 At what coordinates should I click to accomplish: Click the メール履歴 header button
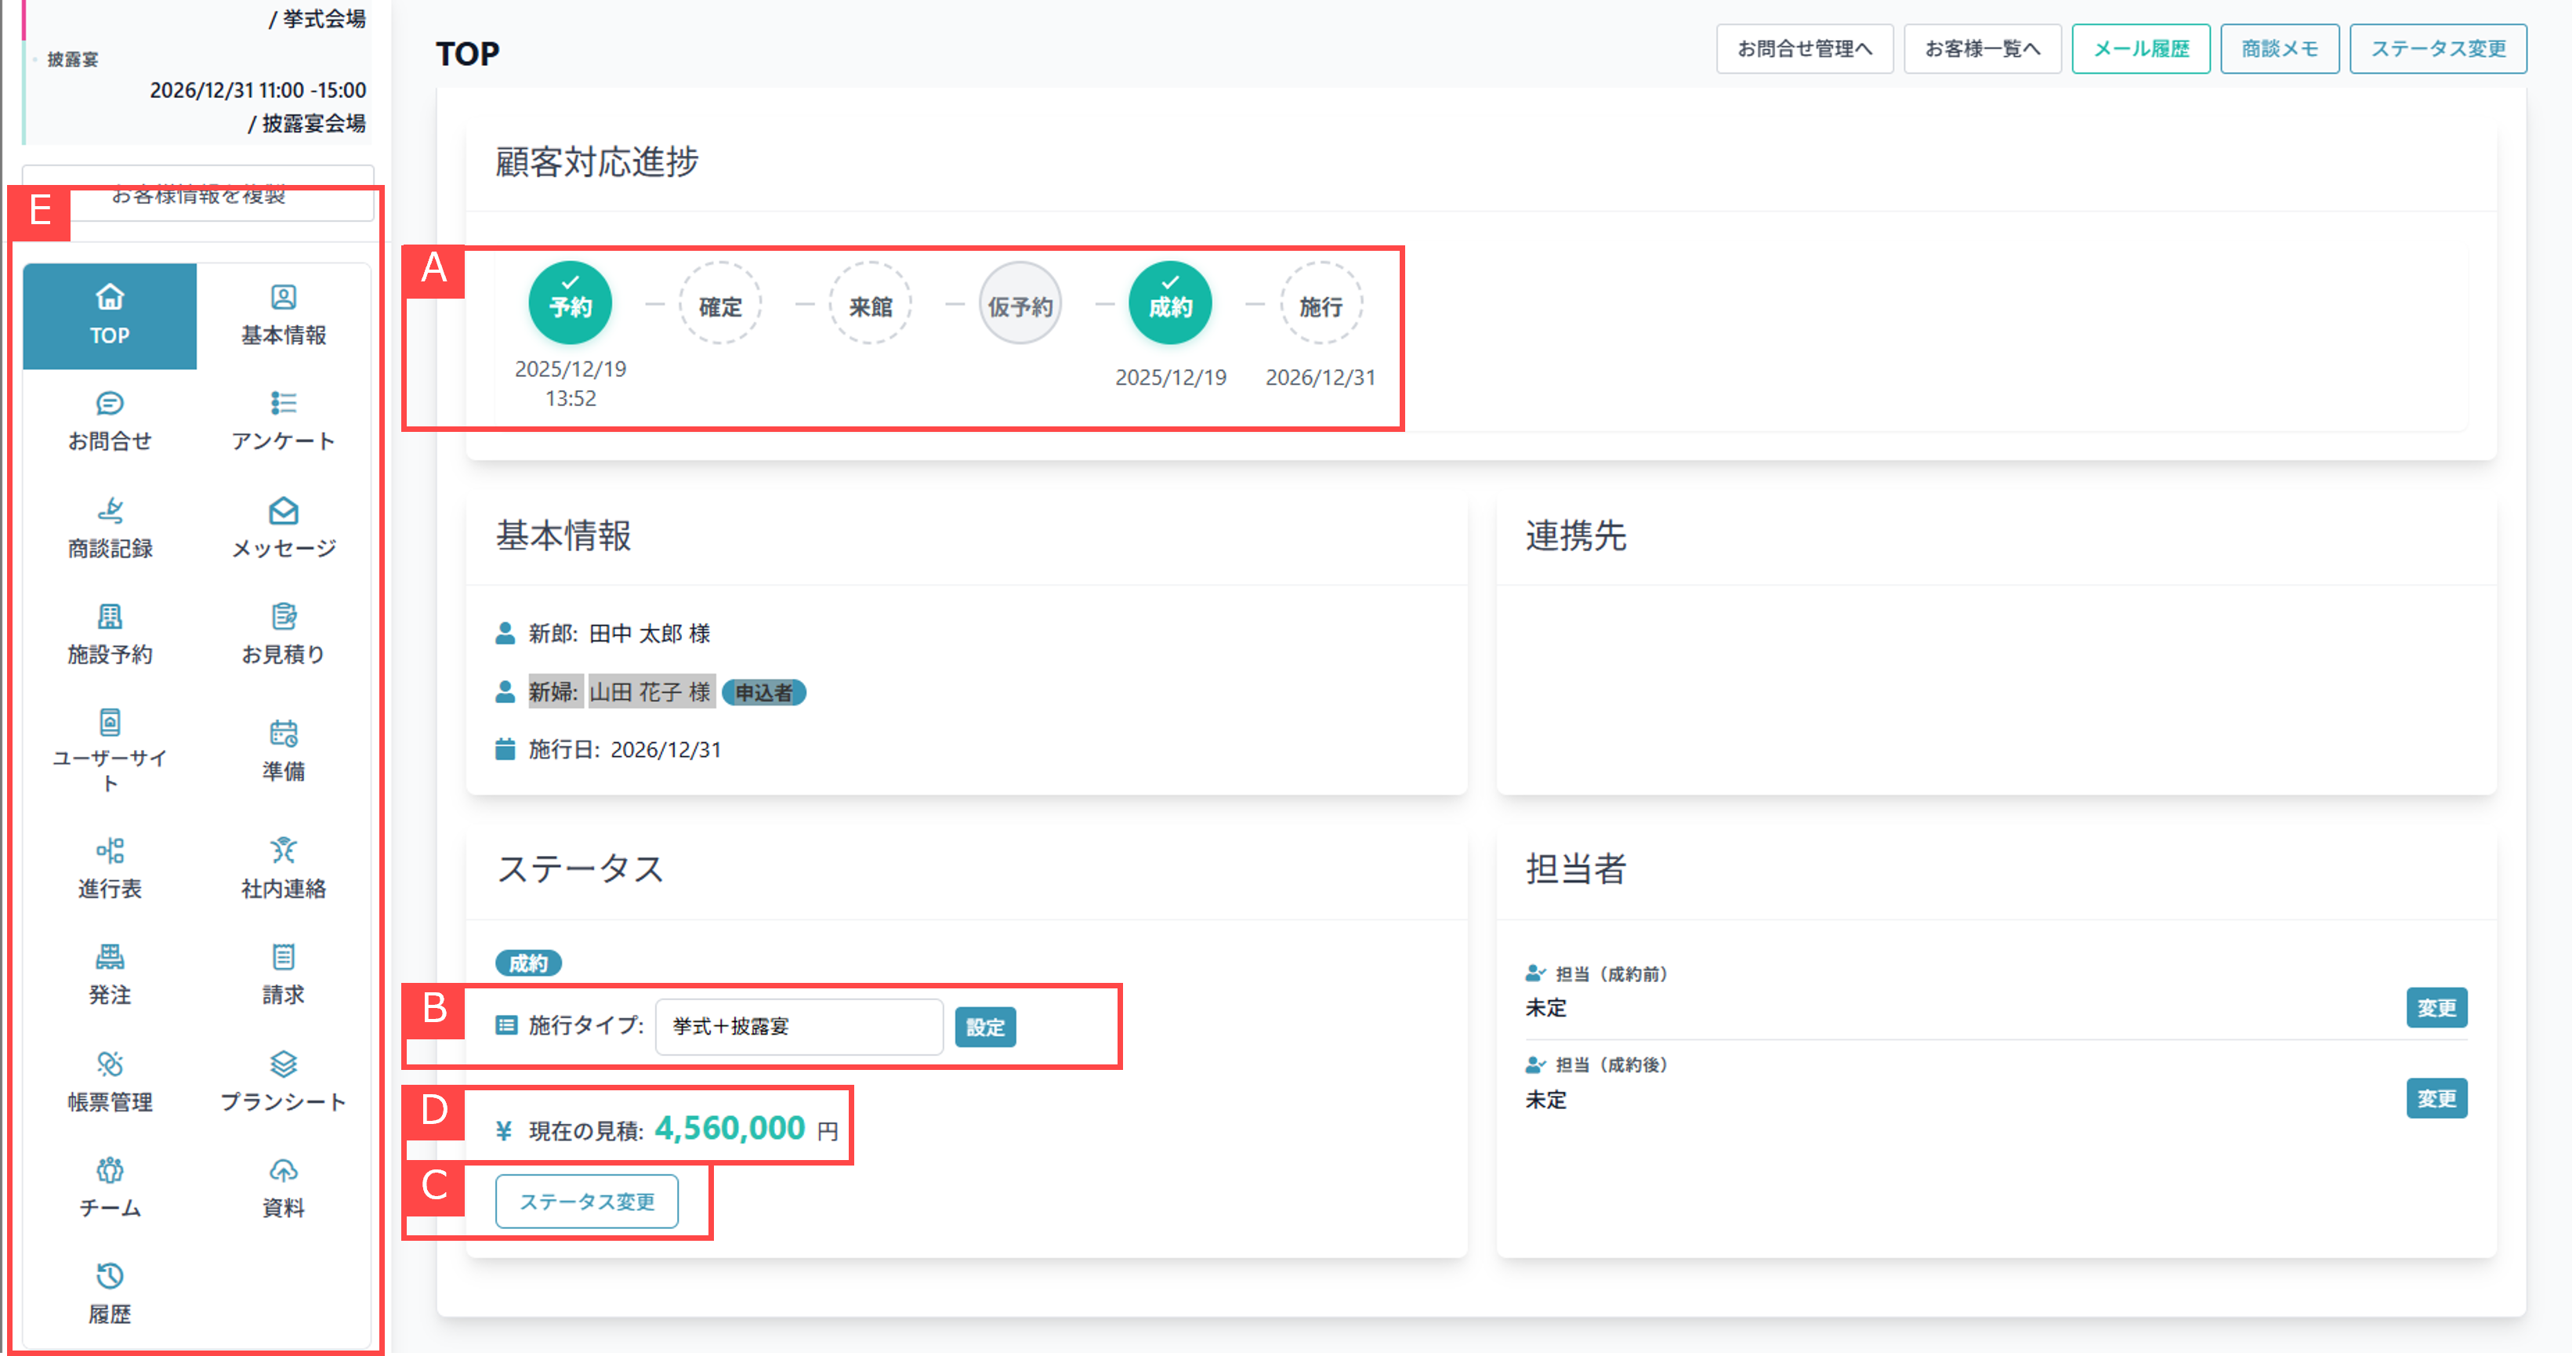2140,49
